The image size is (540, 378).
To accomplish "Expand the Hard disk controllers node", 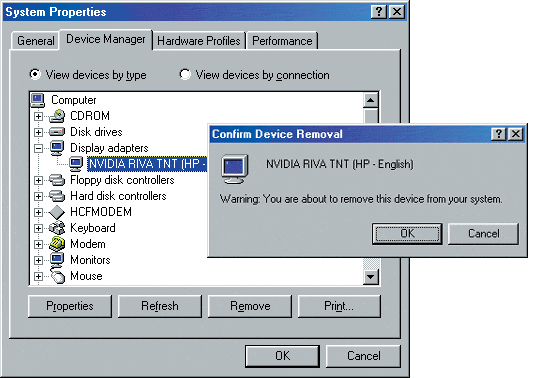I will pyautogui.click(x=39, y=196).
